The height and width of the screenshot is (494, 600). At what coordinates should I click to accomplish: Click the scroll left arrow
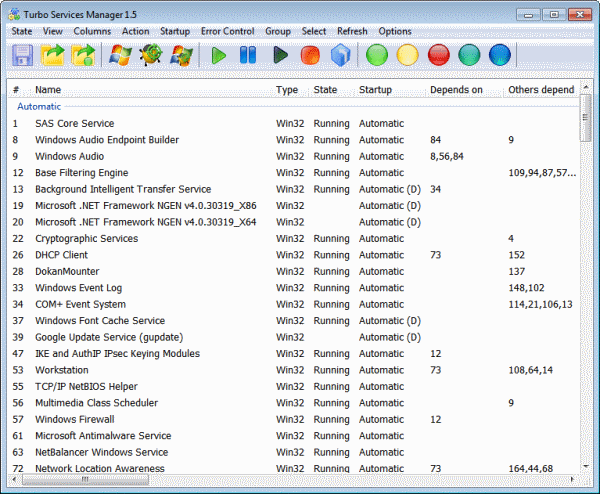coord(15,479)
